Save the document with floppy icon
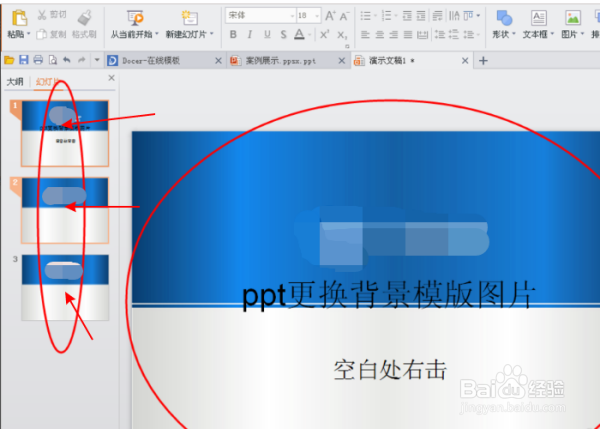 (x=24, y=60)
